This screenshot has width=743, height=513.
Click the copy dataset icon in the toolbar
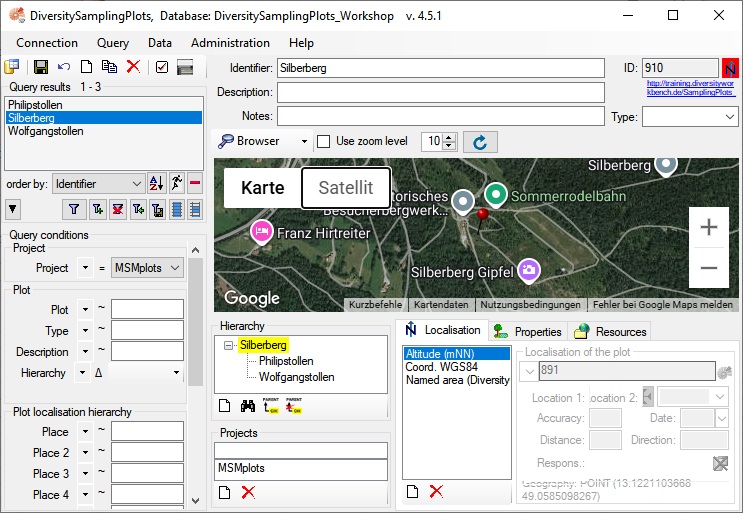[110, 67]
